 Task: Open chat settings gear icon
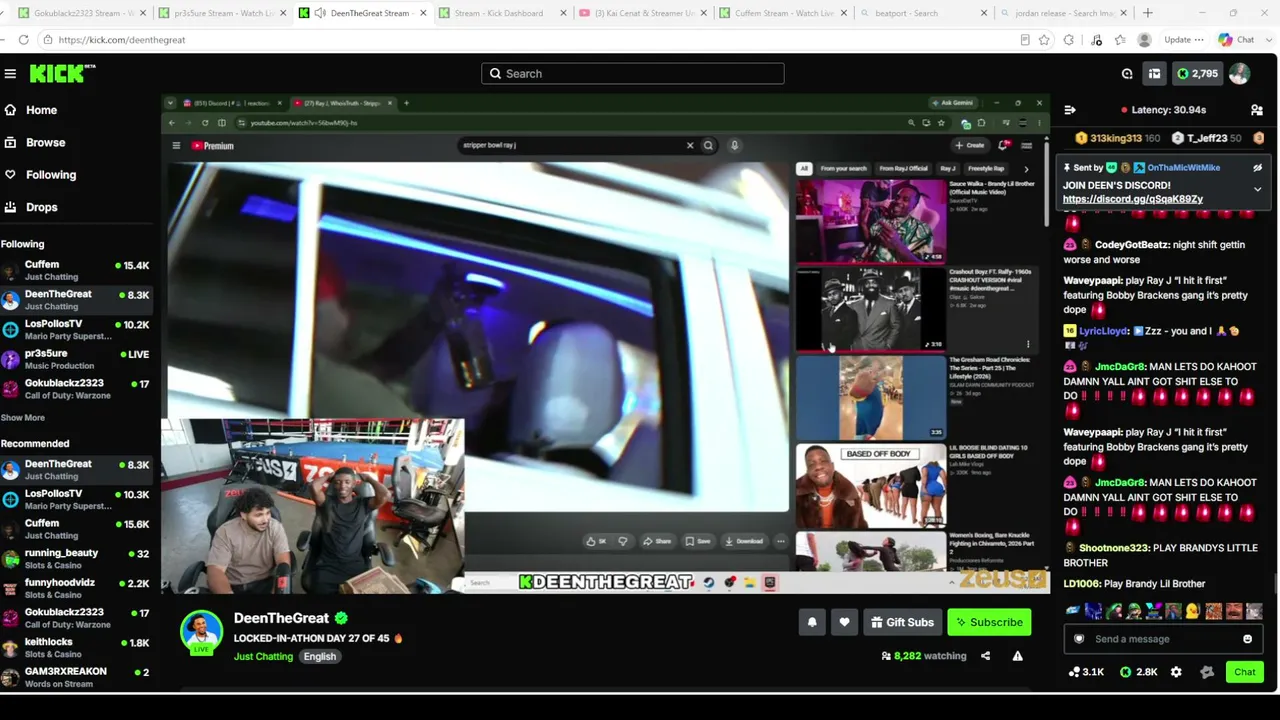tap(1176, 672)
